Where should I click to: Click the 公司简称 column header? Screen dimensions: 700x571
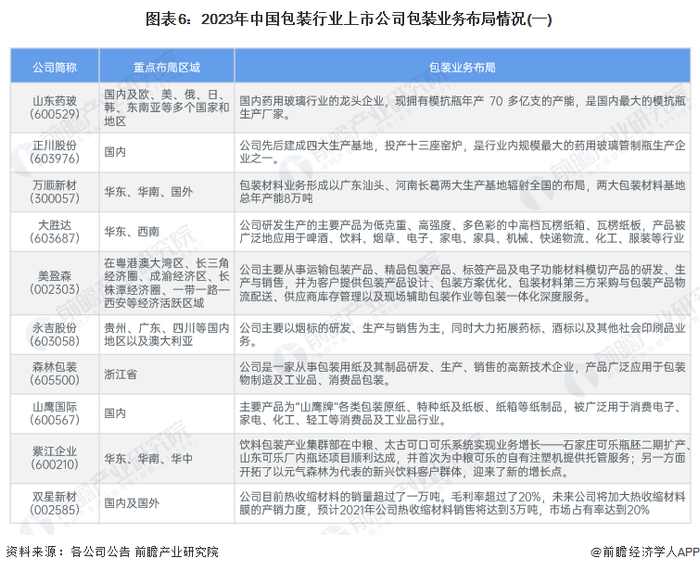click(x=54, y=67)
